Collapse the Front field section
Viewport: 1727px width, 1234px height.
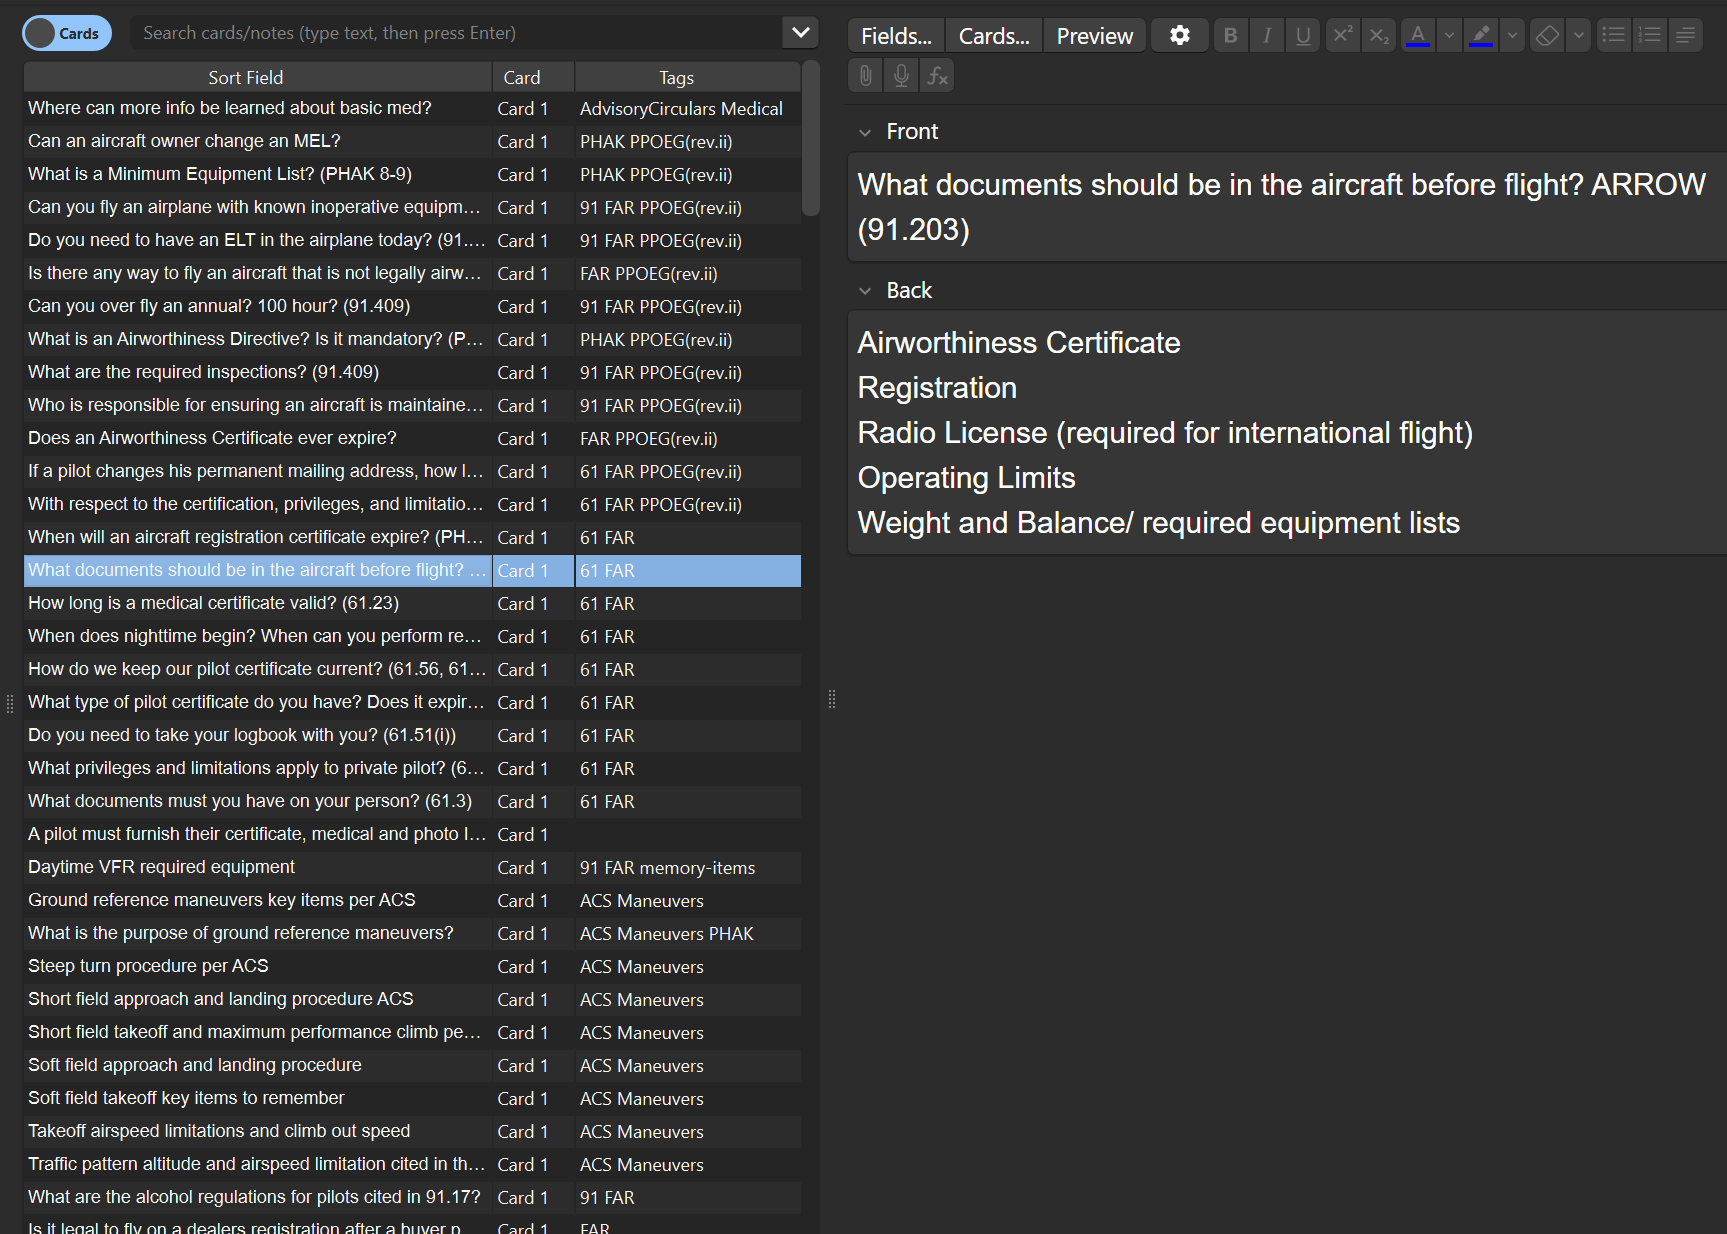point(865,131)
